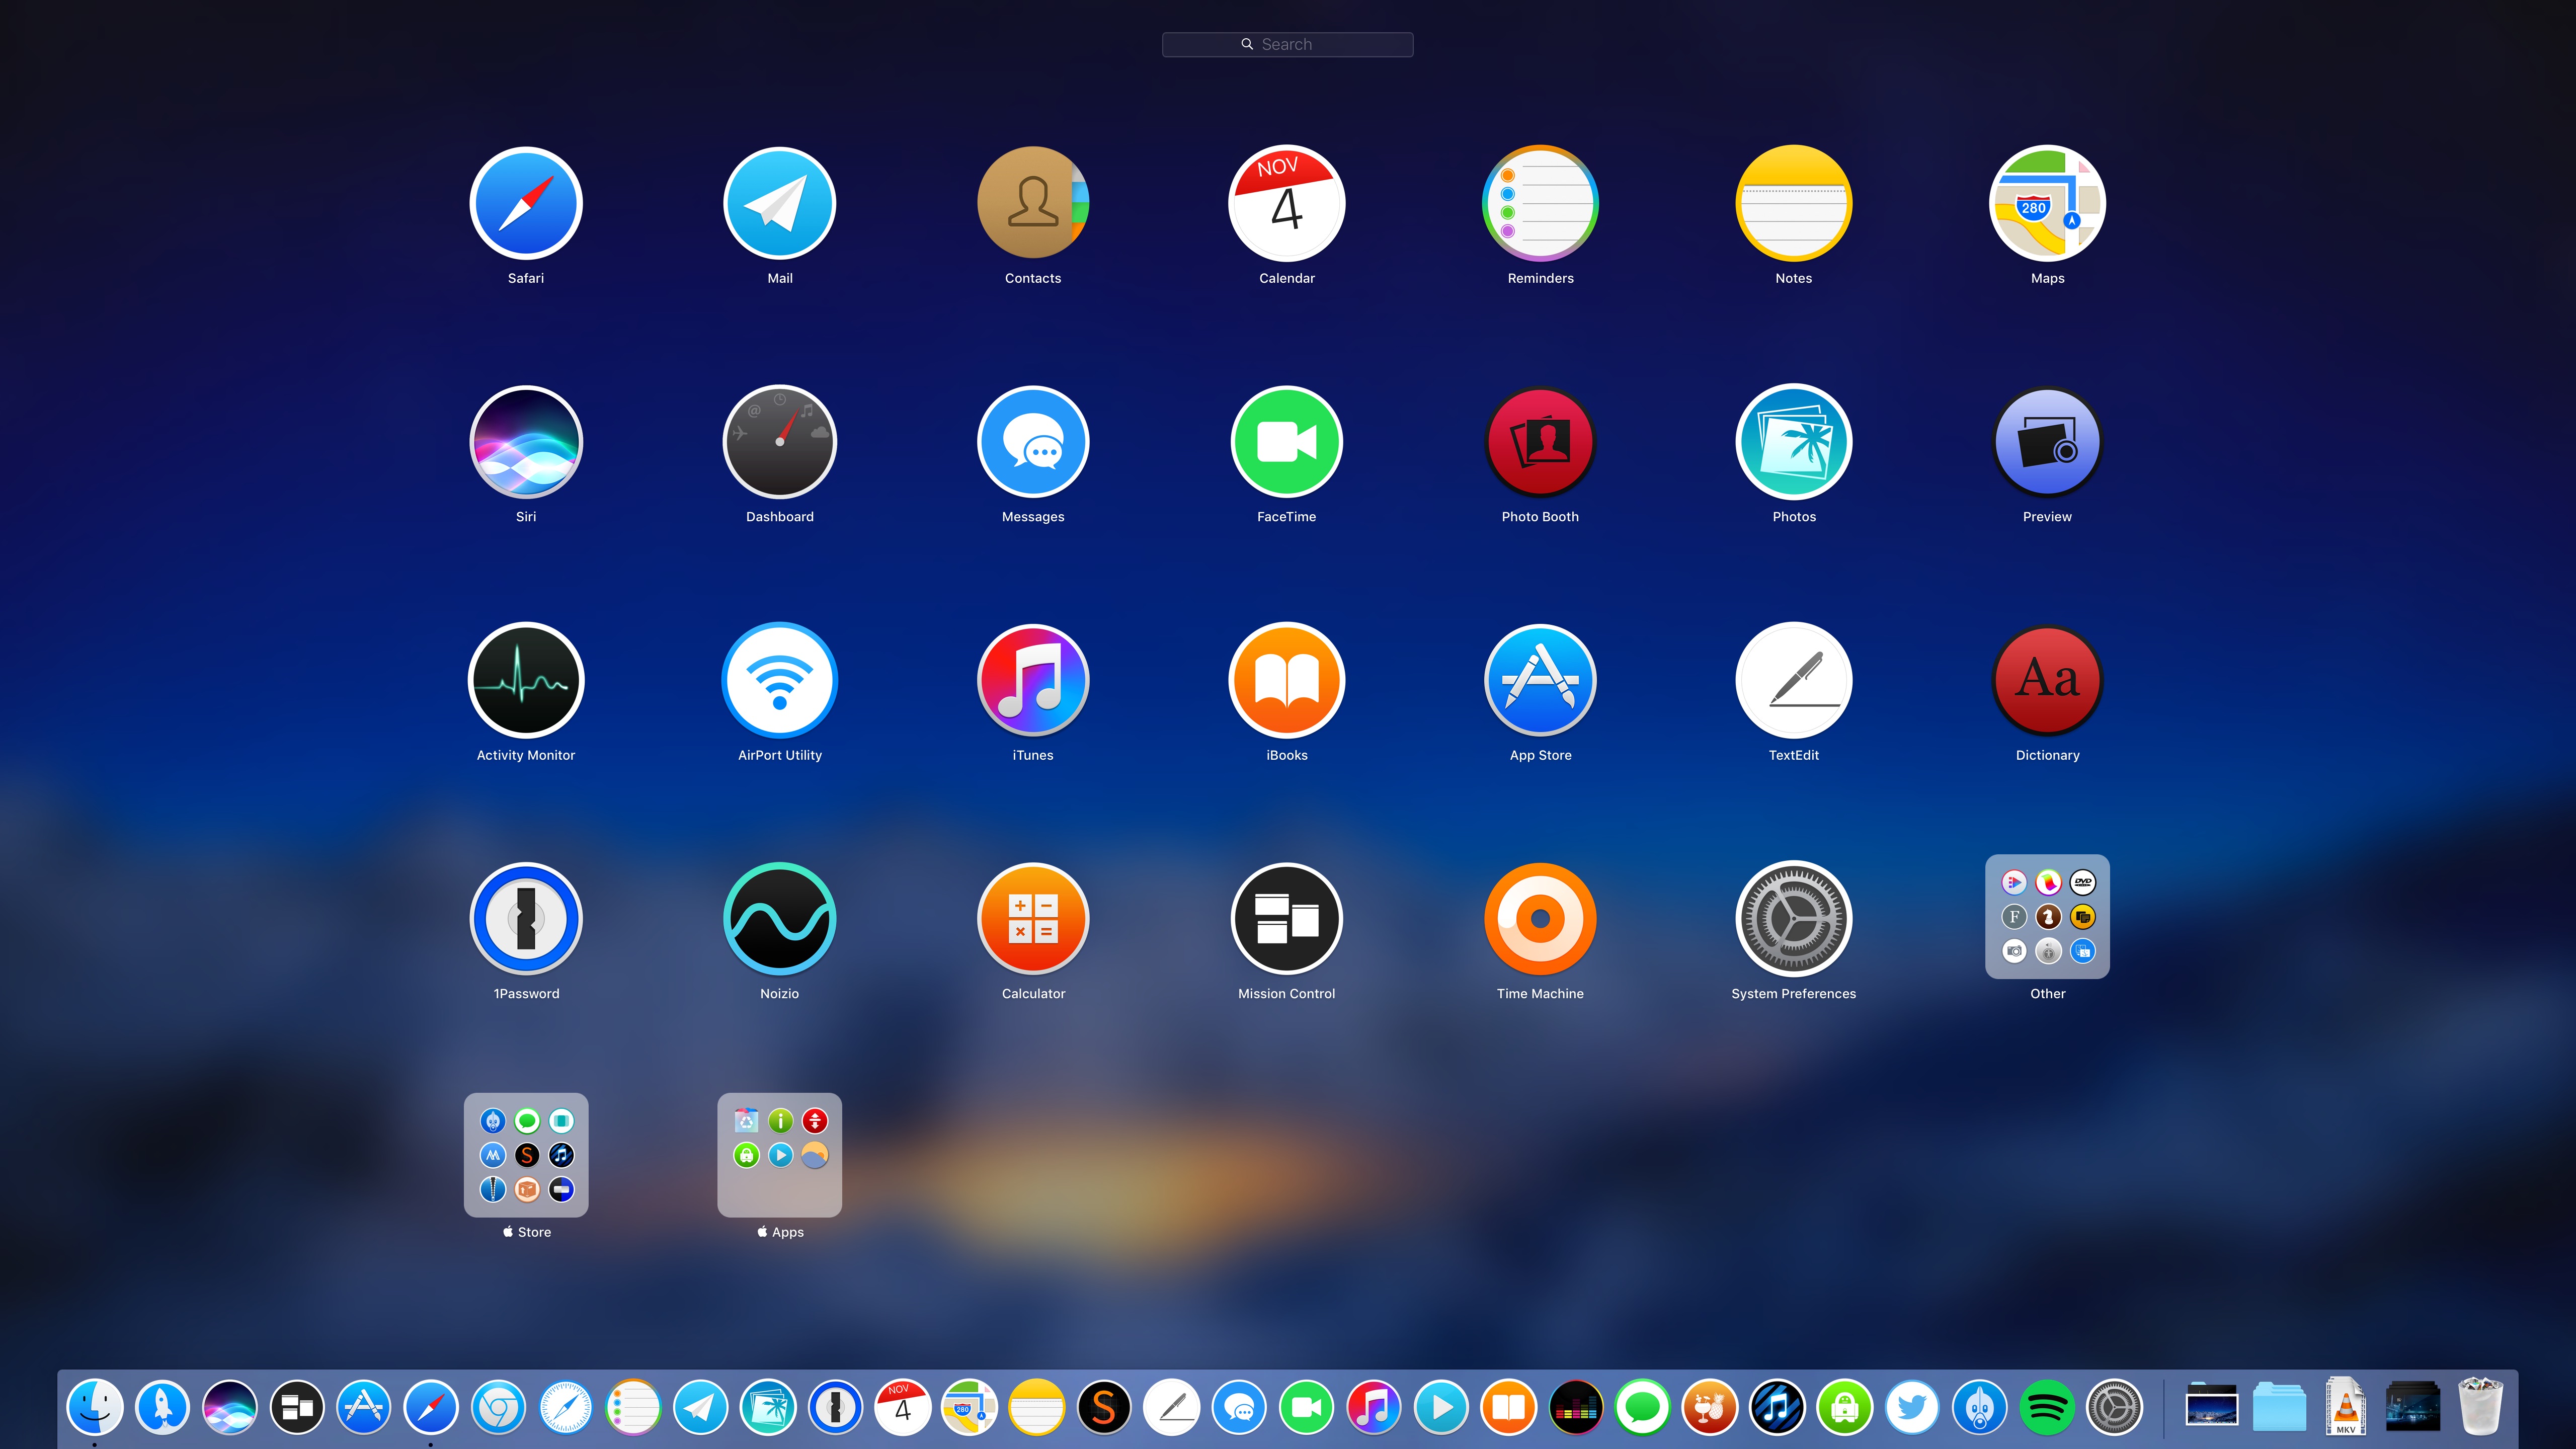Open the blue folder stack in Dock
The height and width of the screenshot is (1449, 2576).
click(2279, 1407)
